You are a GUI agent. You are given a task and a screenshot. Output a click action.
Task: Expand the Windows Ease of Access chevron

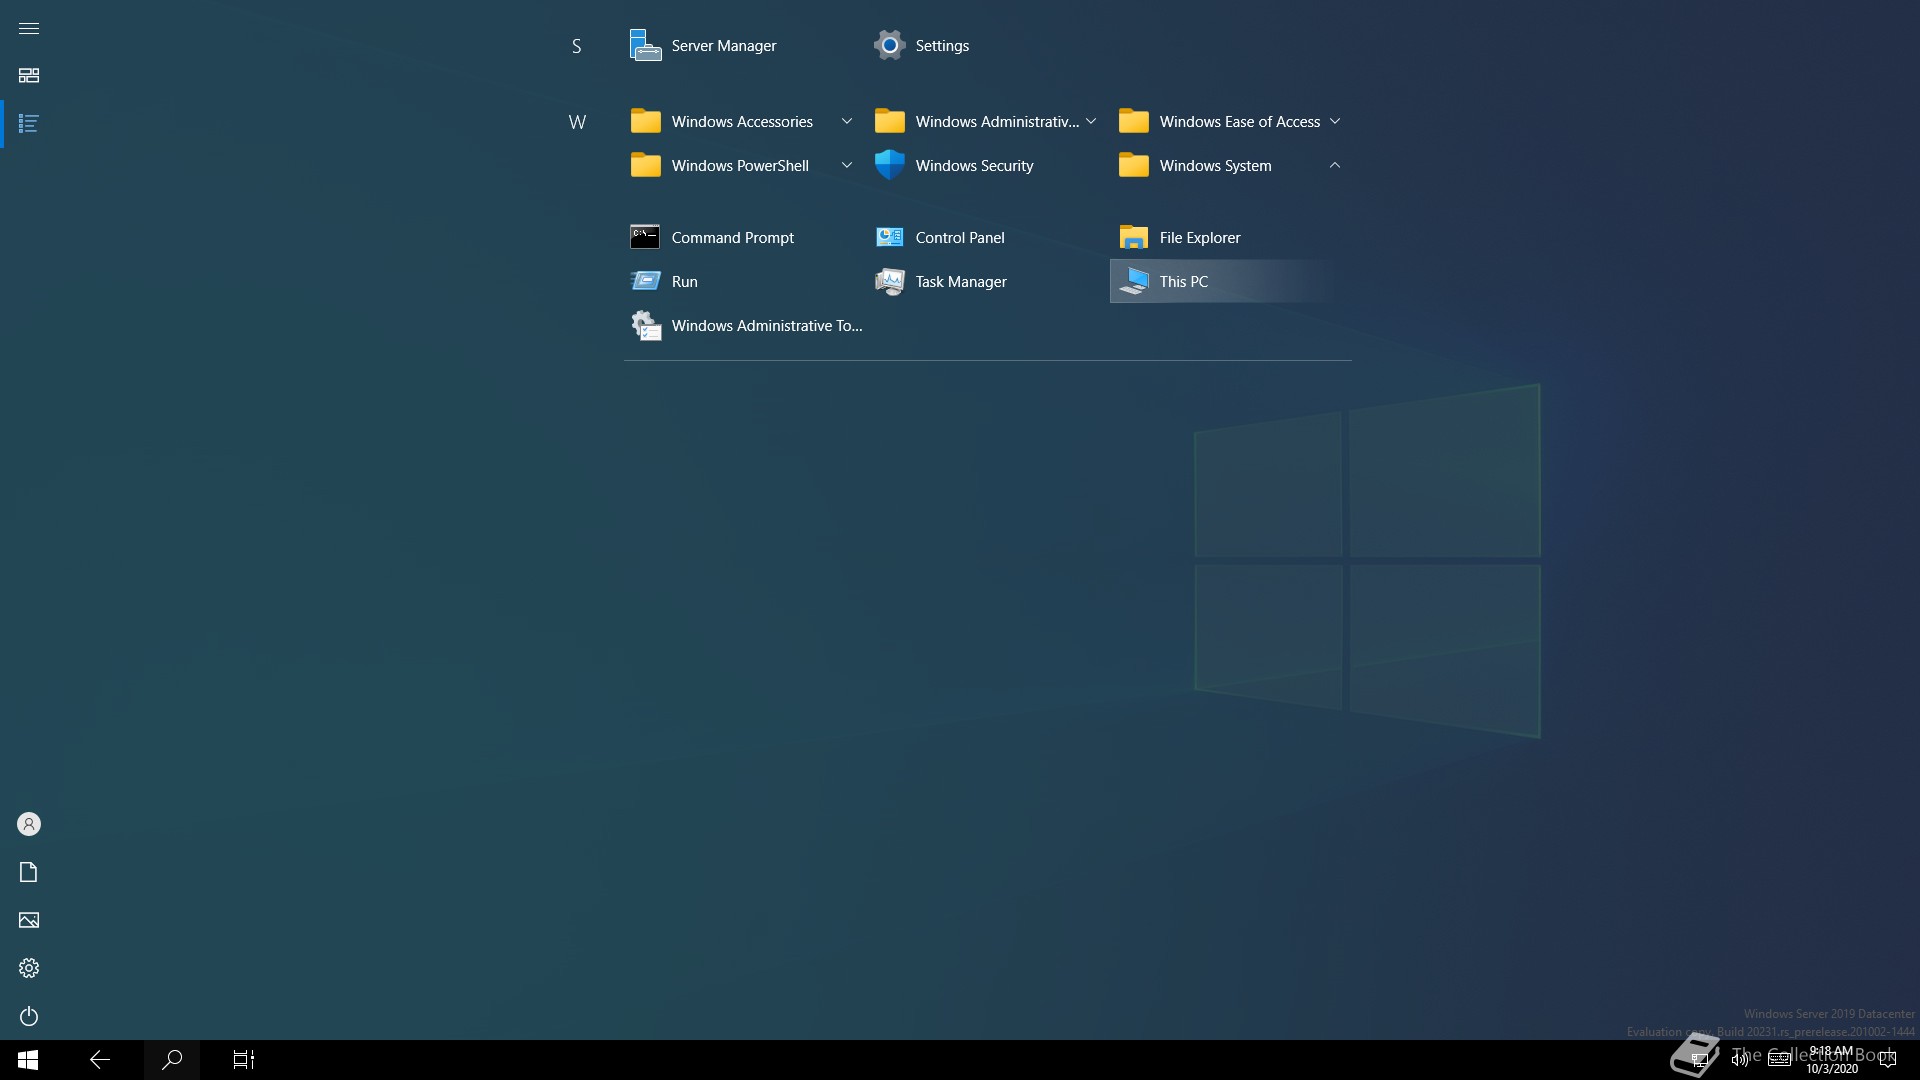tap(1335, 121)
